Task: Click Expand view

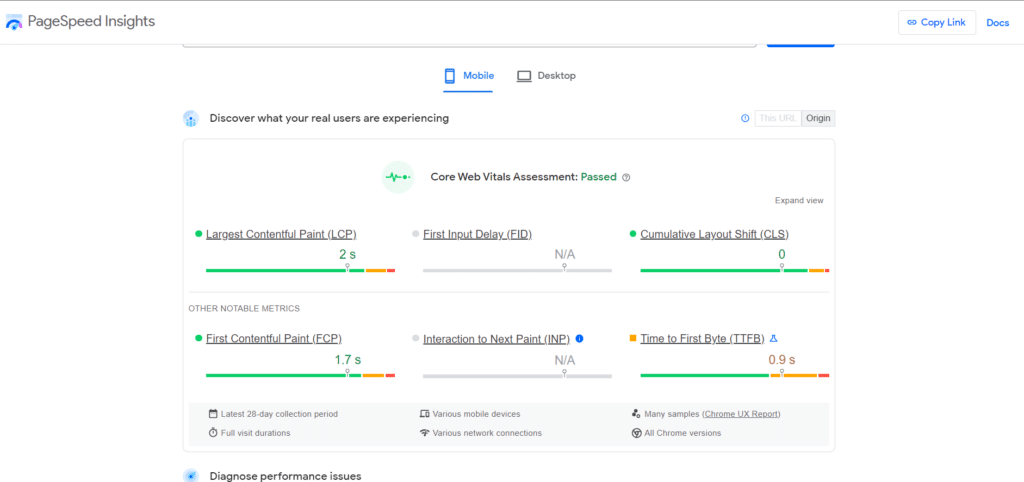Action: click(x=799, y=201)
